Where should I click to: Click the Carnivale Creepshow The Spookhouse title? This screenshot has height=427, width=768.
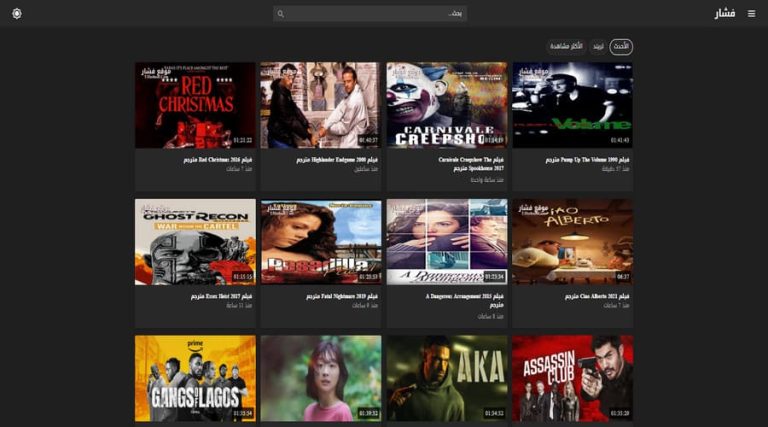click(x=471, y=164)
